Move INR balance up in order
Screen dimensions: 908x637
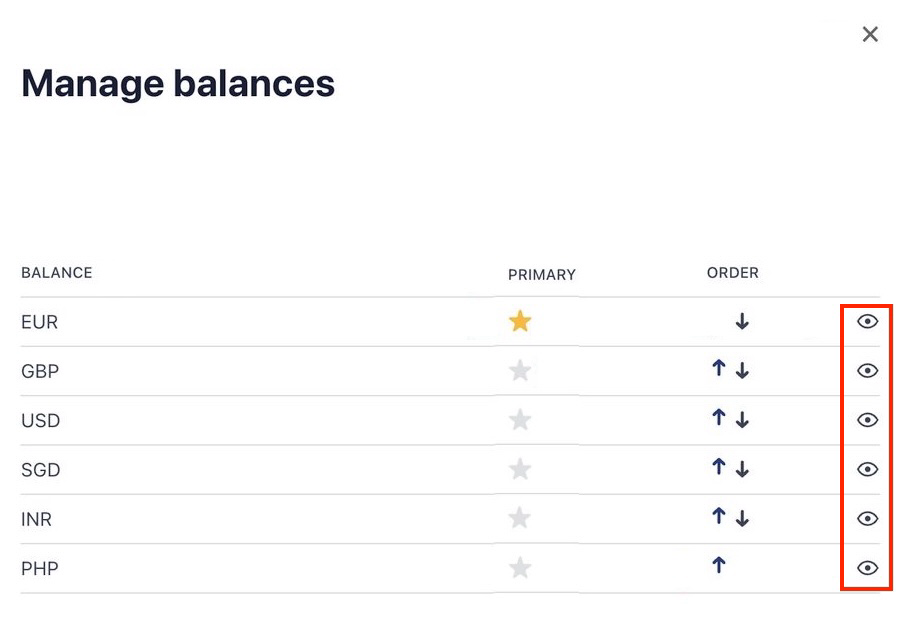(x=718, y=516)
